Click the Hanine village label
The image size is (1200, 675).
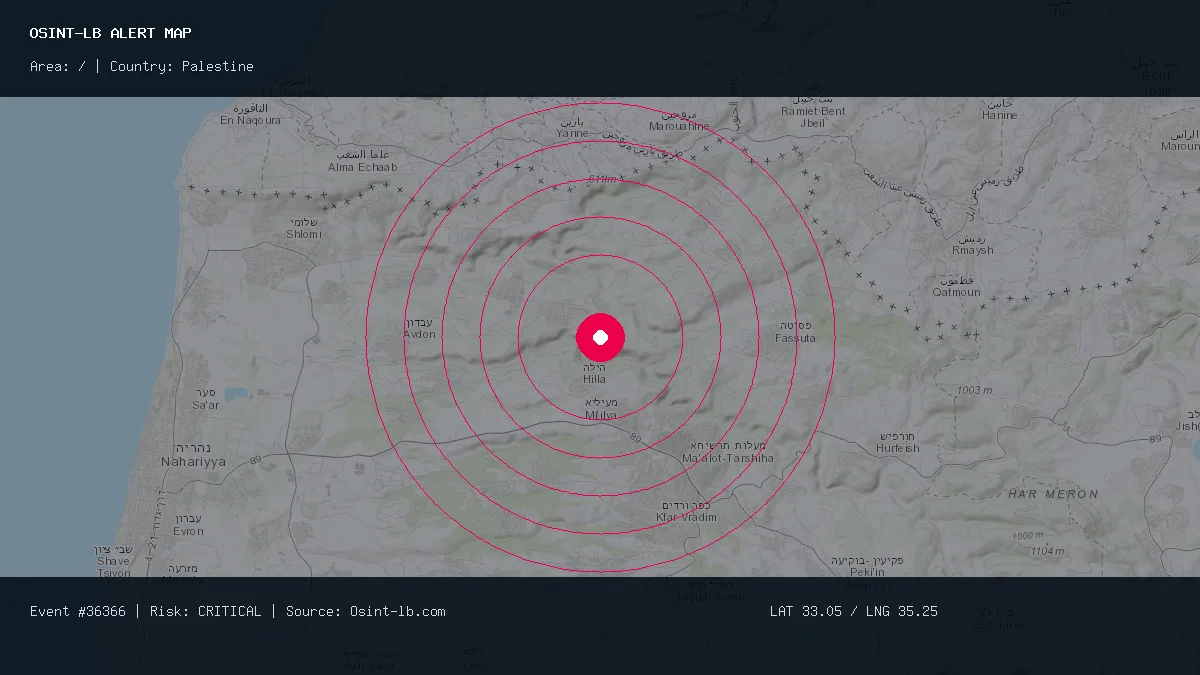click(999, 109)
